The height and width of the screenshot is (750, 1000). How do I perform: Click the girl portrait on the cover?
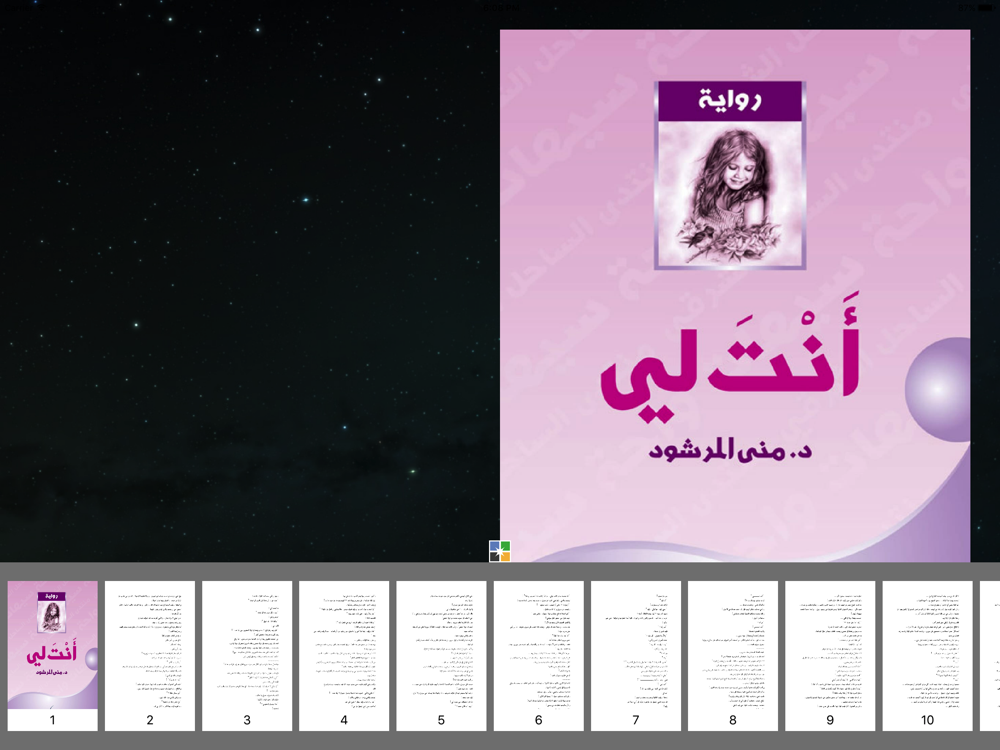click(x=730, y=194)
